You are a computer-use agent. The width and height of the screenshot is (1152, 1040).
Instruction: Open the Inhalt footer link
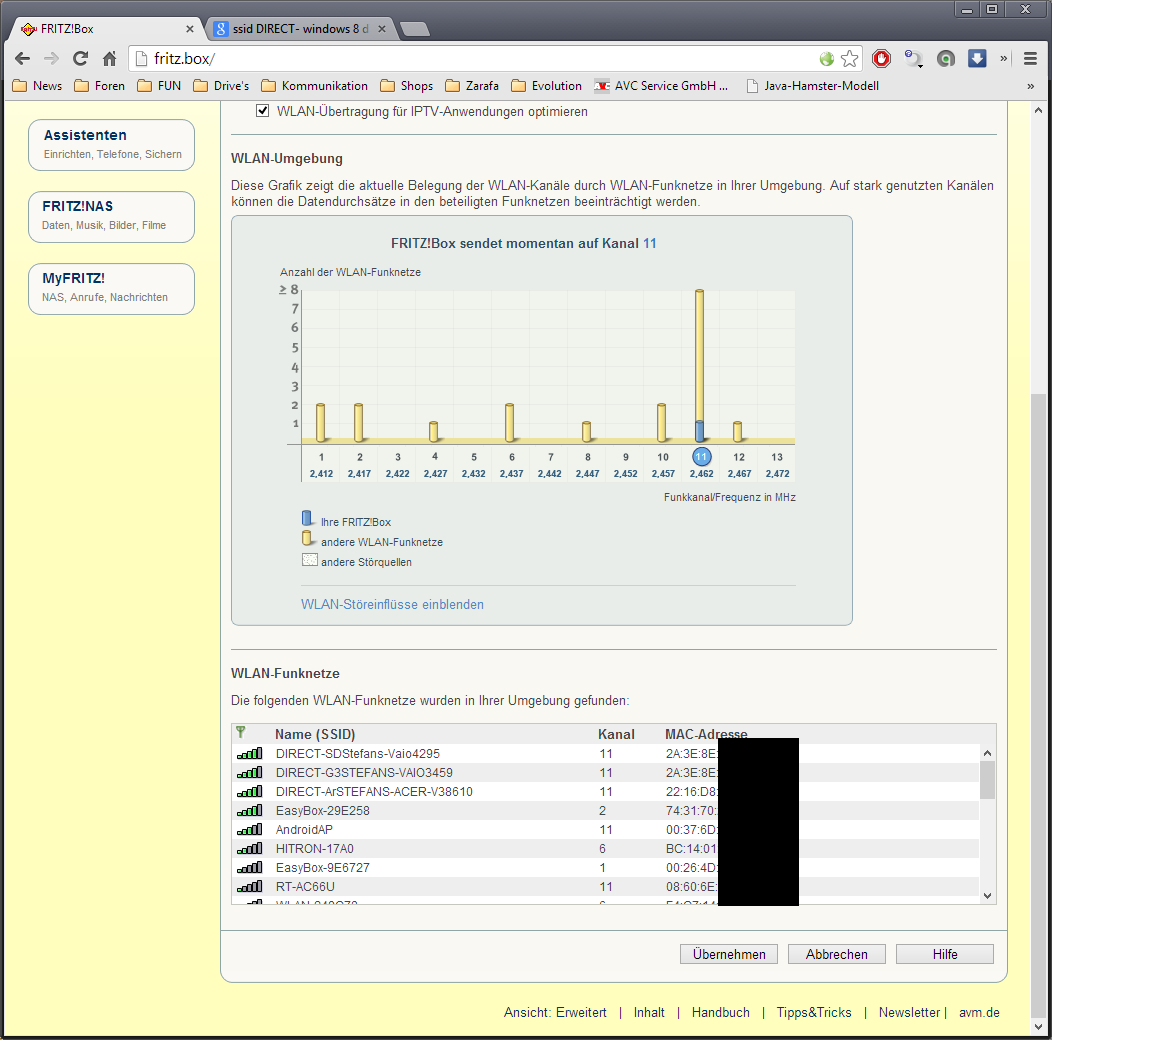[649, 1012]
